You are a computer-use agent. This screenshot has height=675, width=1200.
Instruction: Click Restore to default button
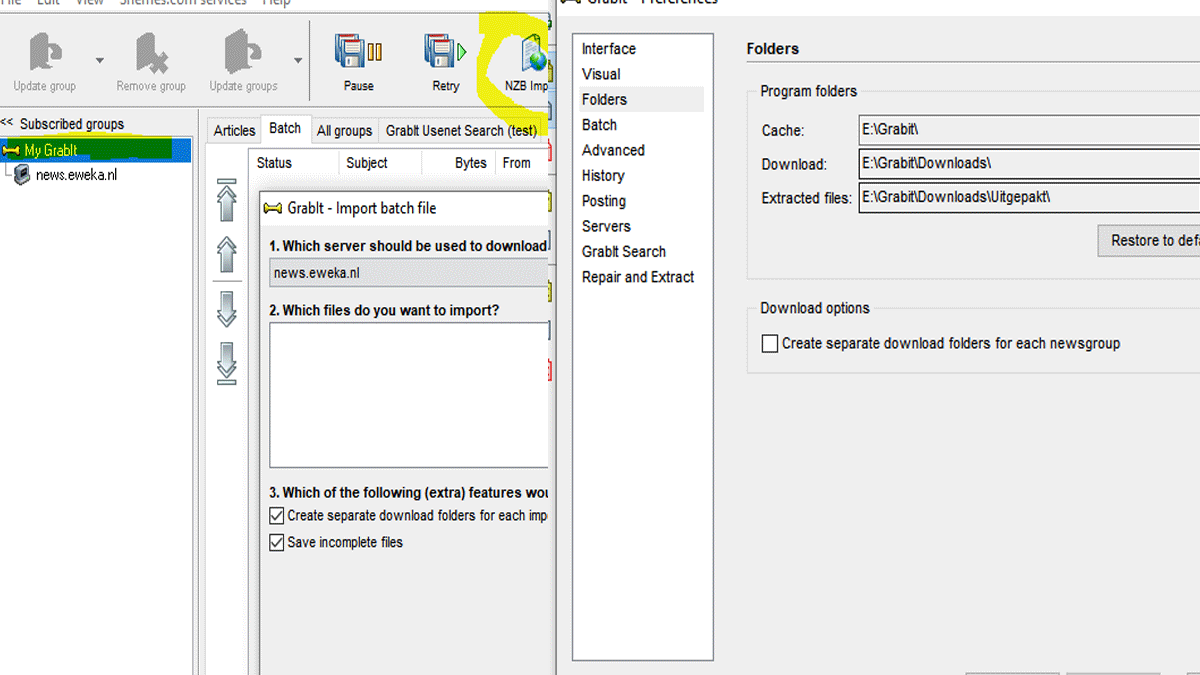[x=1150, y=241]
